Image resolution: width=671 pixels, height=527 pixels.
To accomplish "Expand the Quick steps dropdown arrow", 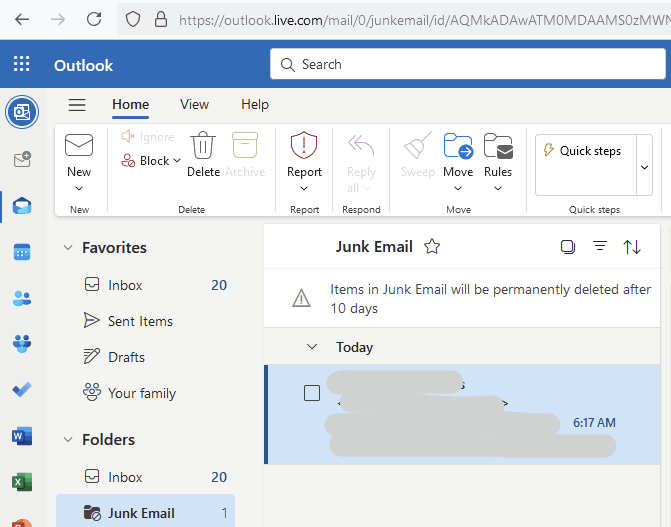I will pos(644,167).
